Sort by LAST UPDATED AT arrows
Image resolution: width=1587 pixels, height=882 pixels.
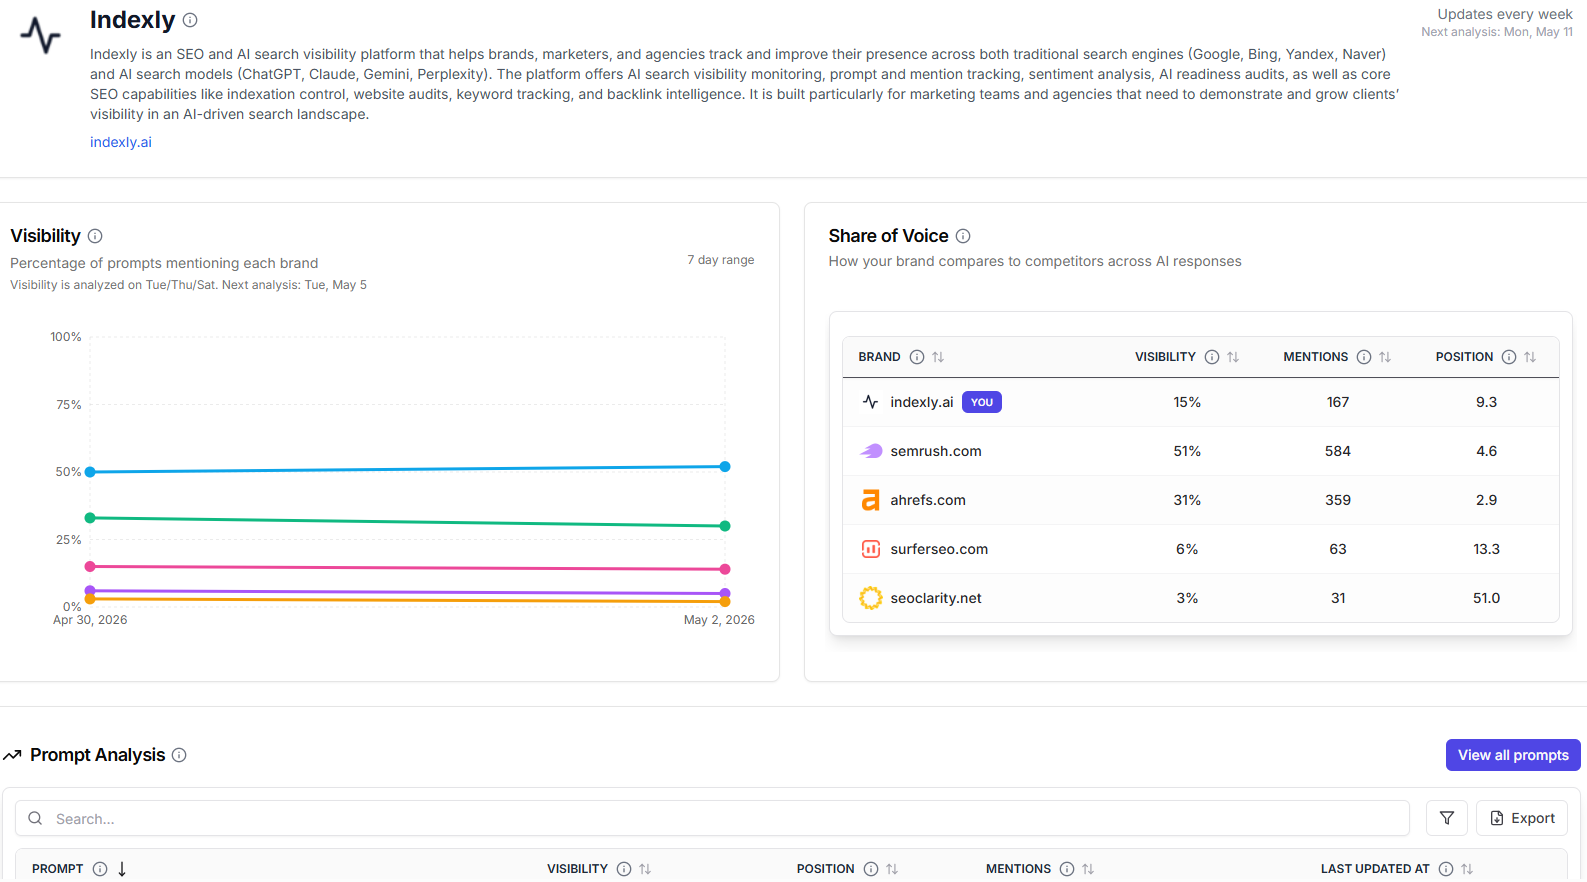pyautogui.click(x=1467, y=869)
